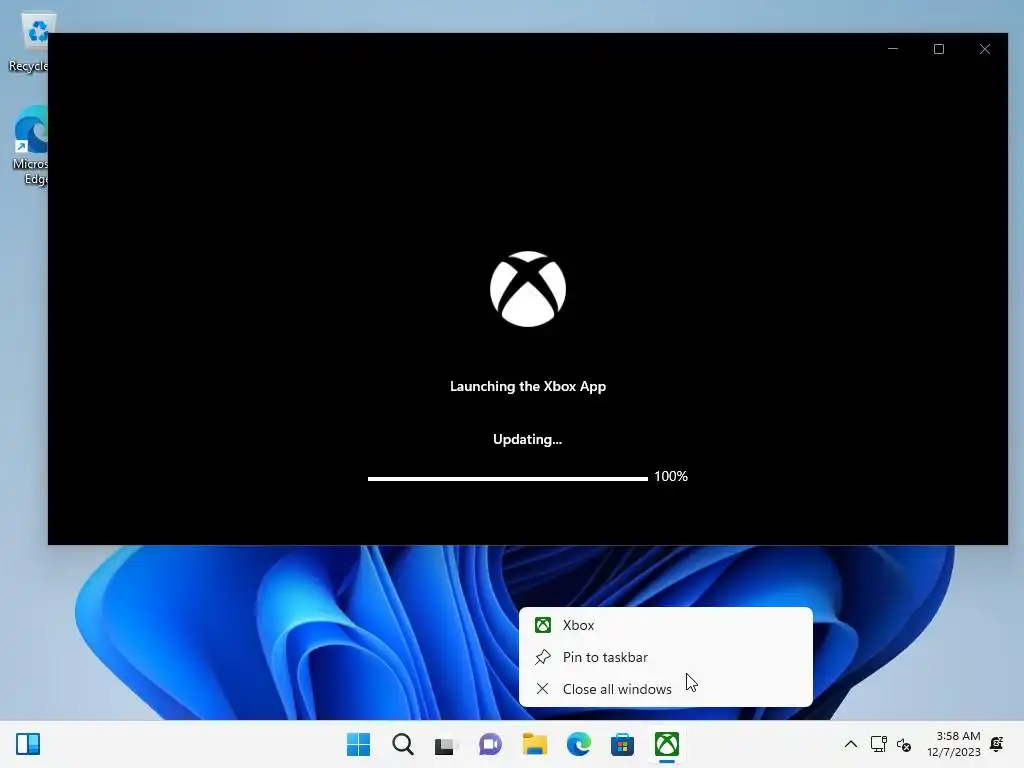
Task: Open the Windows Start menu
Action: [x=359, y=744]
